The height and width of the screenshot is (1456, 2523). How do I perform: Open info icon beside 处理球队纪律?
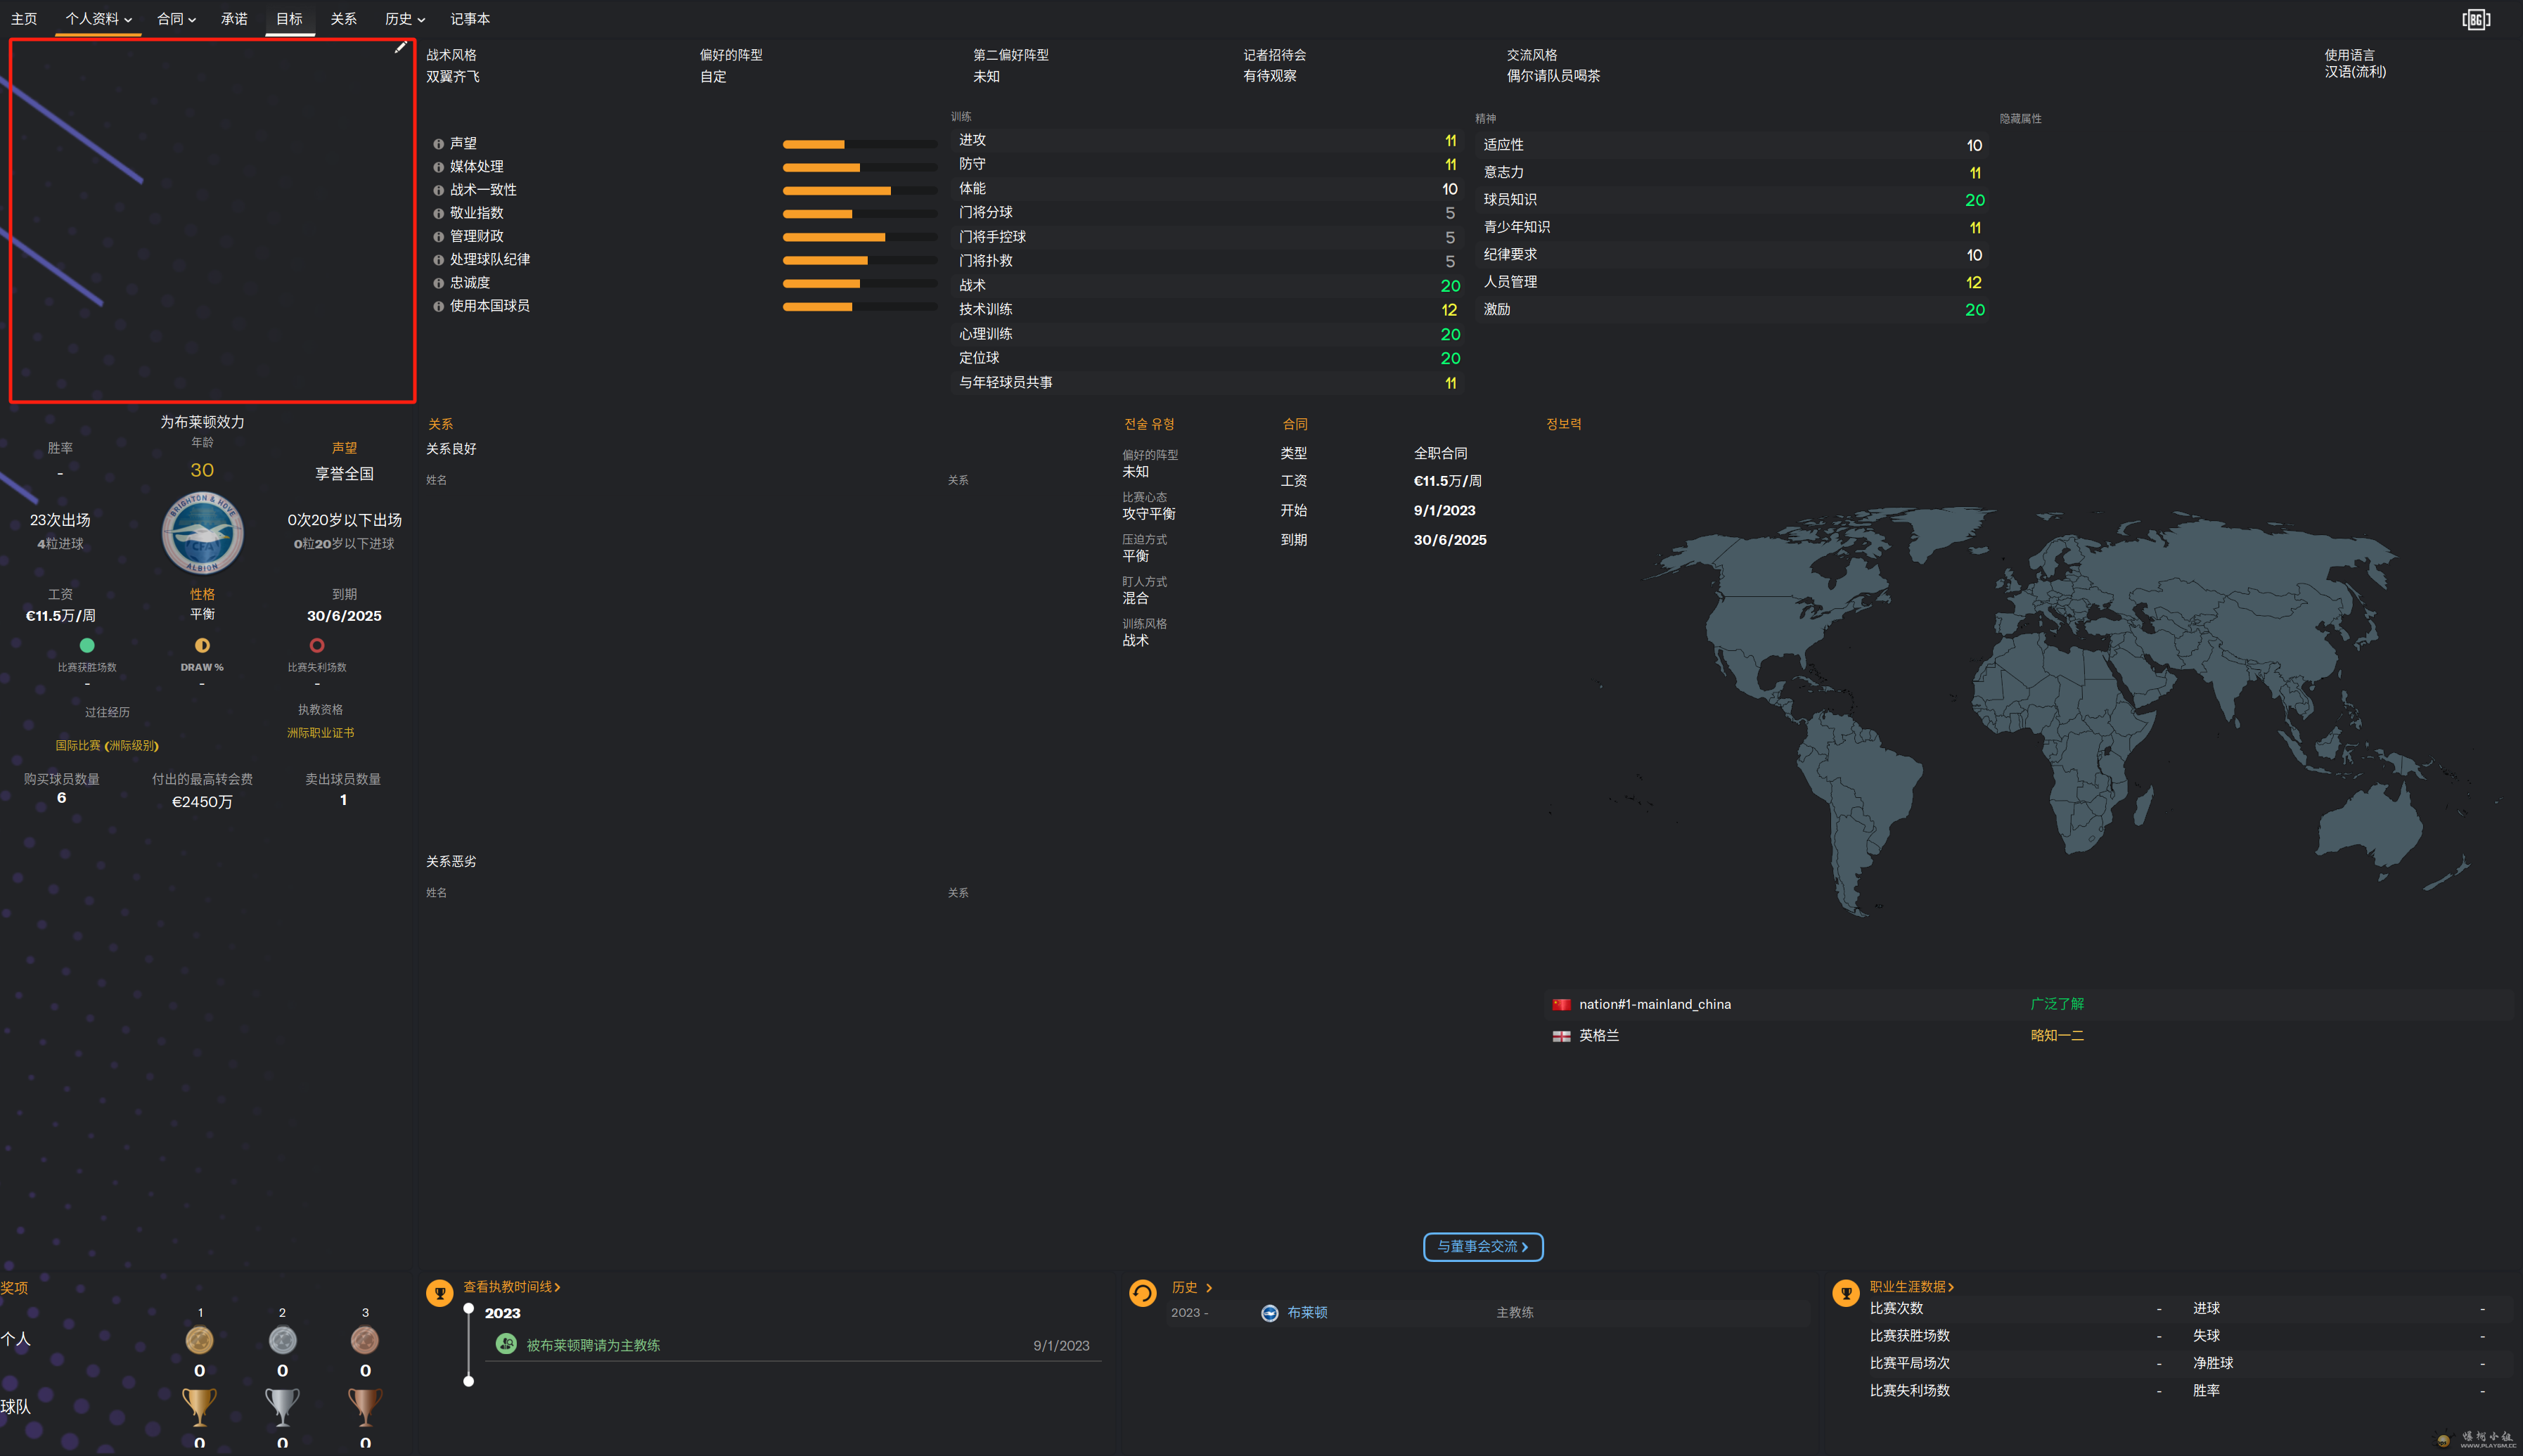[438, 260]
